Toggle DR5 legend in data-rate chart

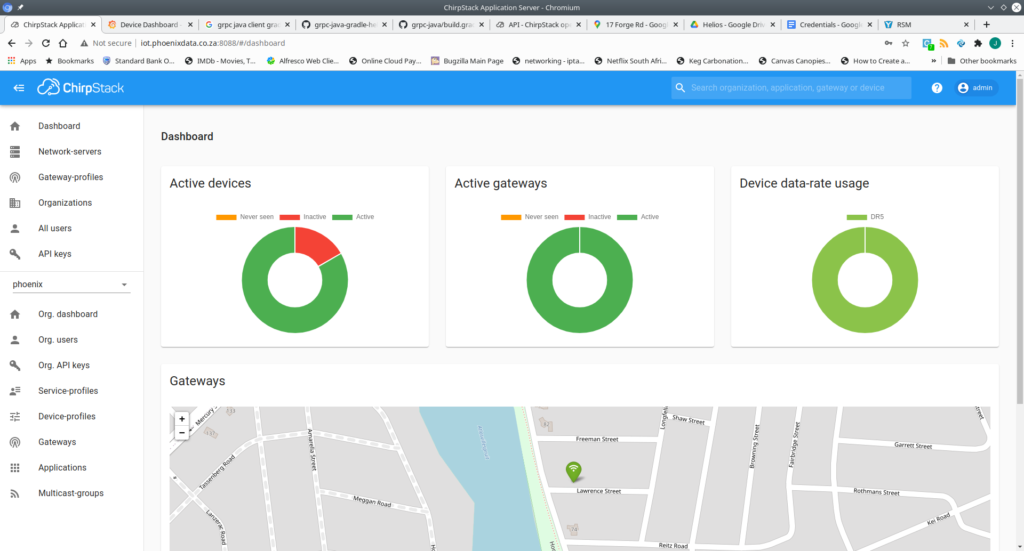[865, 217]
